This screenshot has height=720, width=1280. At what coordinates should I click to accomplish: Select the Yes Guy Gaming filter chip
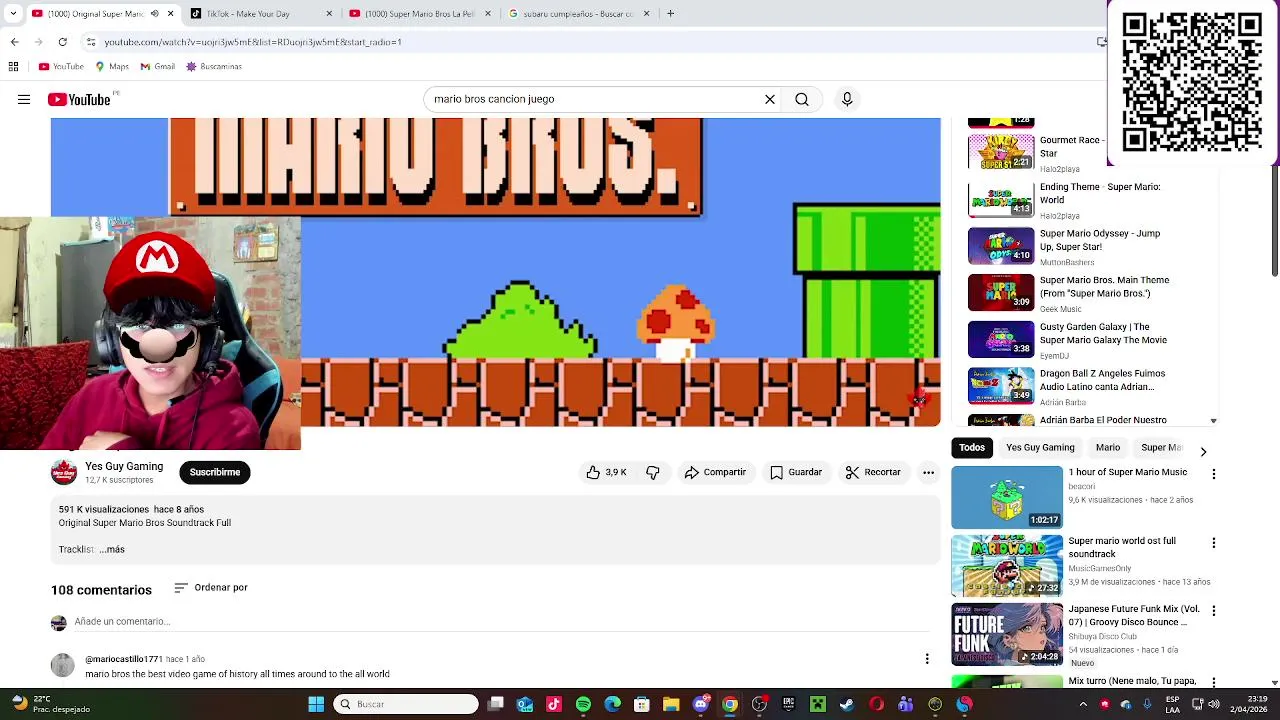point(1040,448)
